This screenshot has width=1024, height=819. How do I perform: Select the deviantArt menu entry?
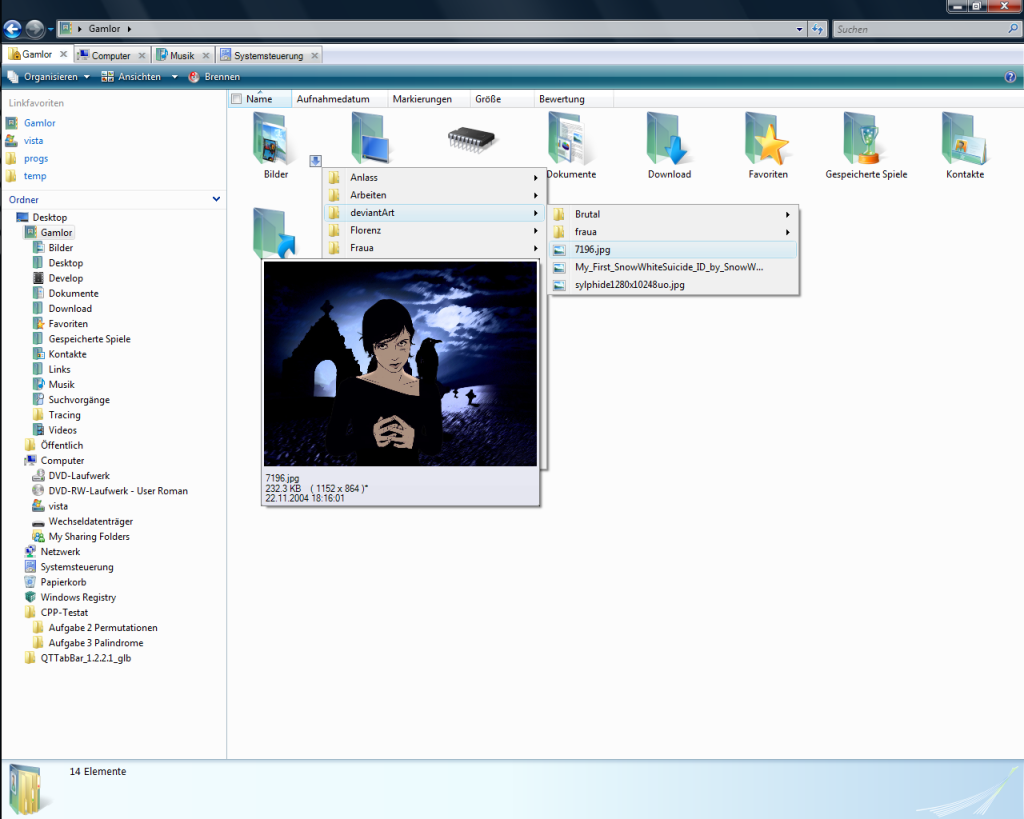tap(434, 213)
